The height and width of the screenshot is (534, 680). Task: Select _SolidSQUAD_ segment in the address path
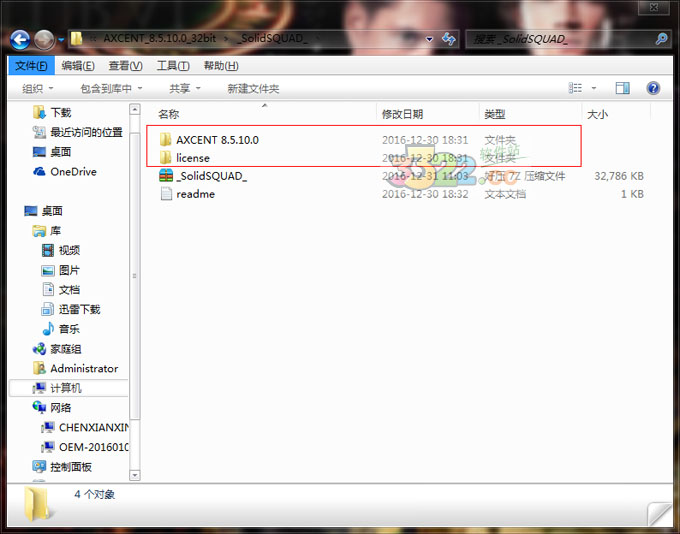[273, 38]
